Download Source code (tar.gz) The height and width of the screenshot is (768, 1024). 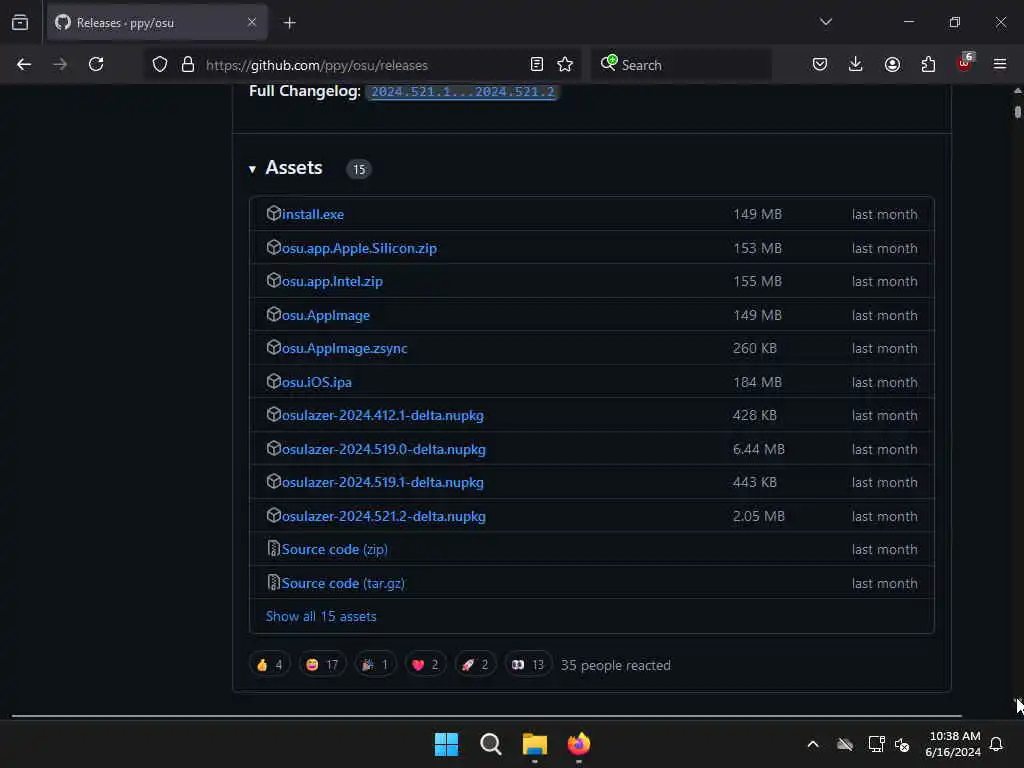pos(343,584)
